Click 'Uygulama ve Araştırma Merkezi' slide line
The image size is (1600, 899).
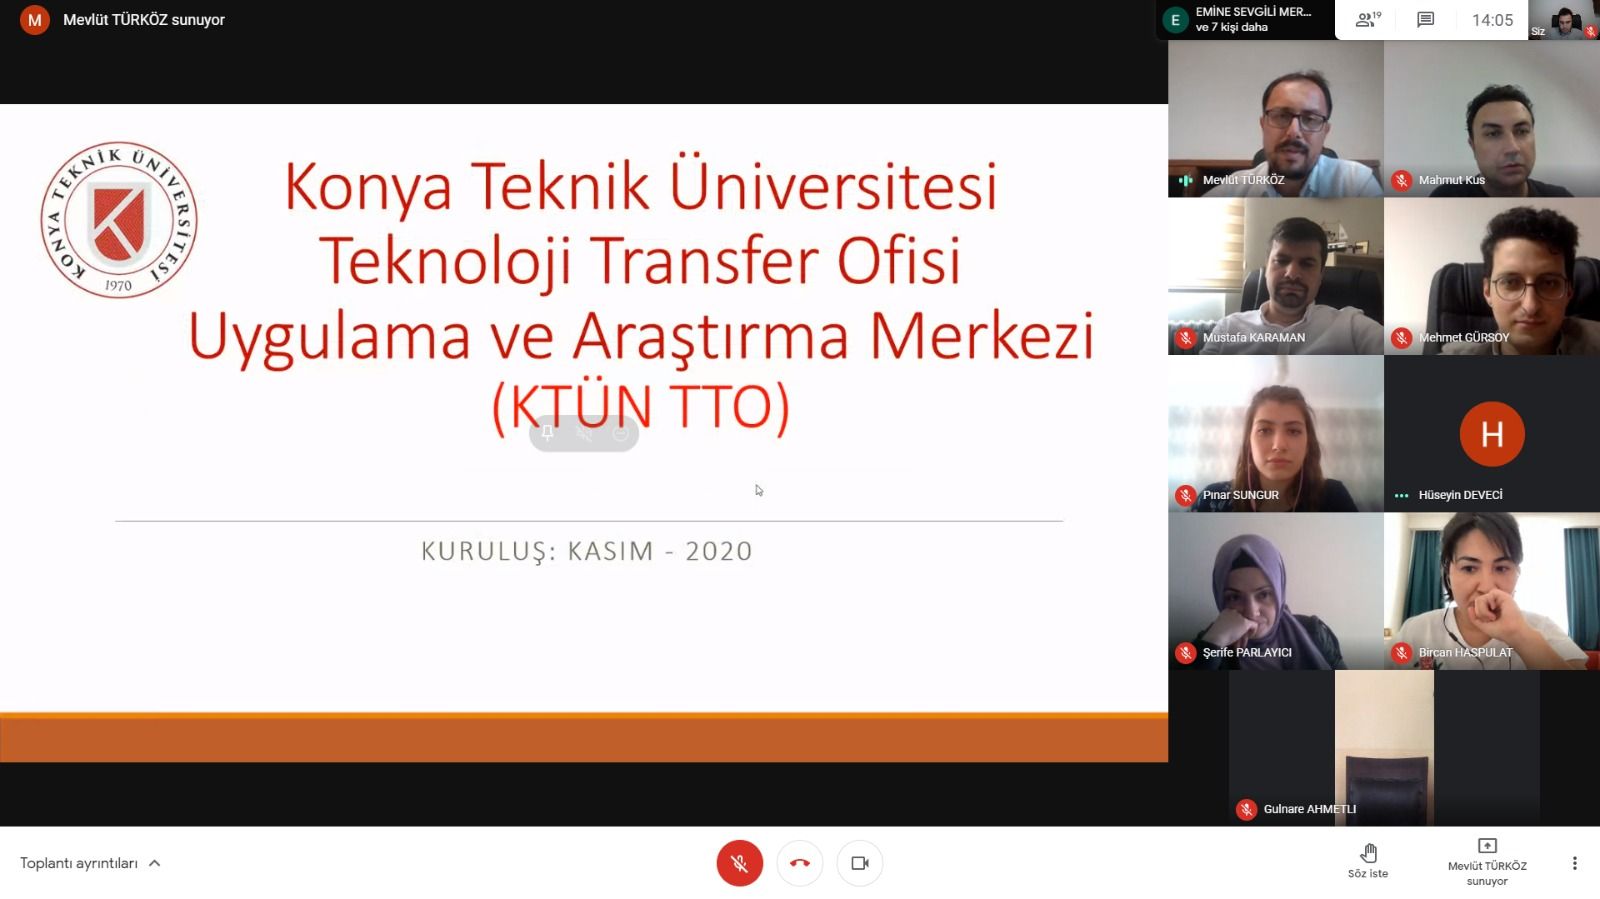click(x=641, y=337)
